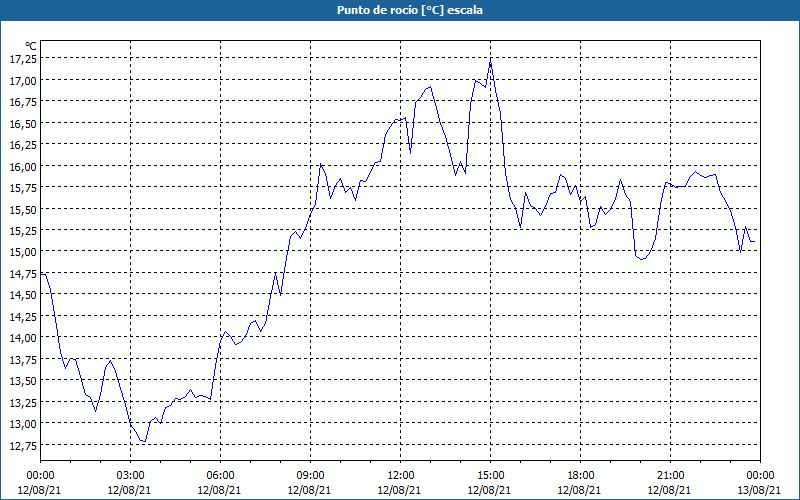The width and height of the screenshot is (800, 500).
Task: Click the 14,25 y-axis label
Action: 23,316
